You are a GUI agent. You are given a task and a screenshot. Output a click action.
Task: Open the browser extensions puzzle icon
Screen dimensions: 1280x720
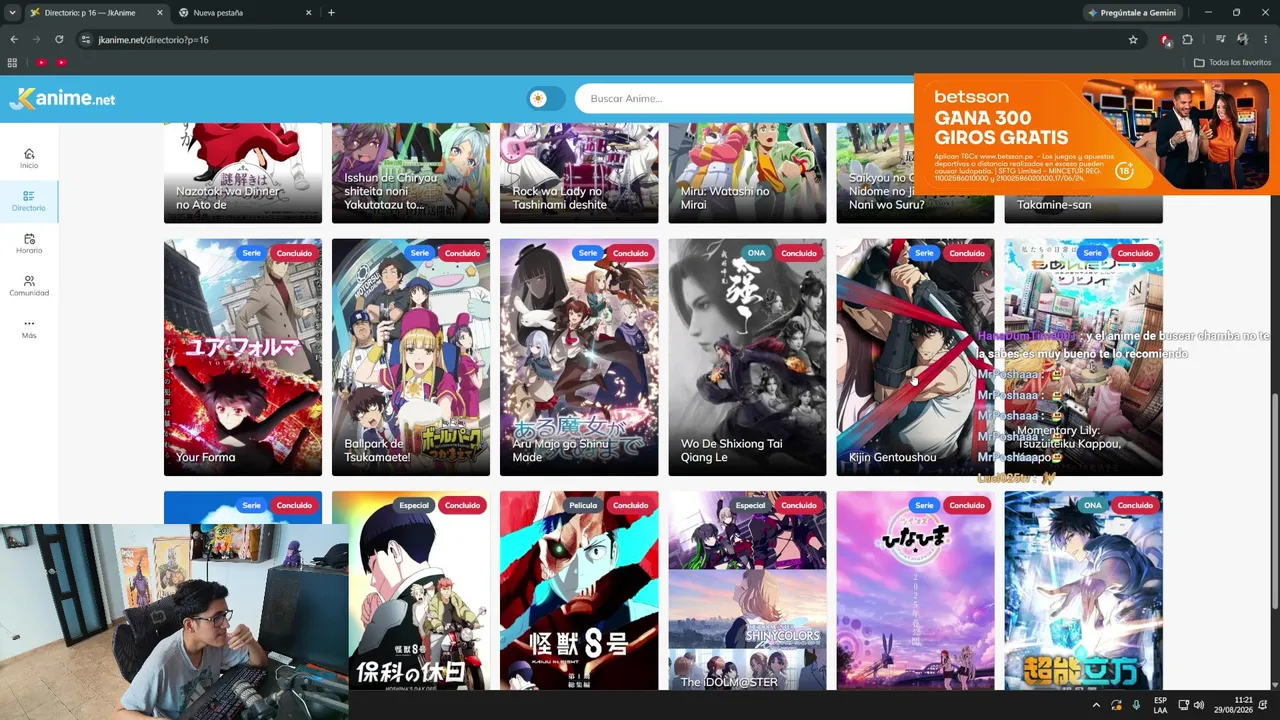(x=1188, y=40)
